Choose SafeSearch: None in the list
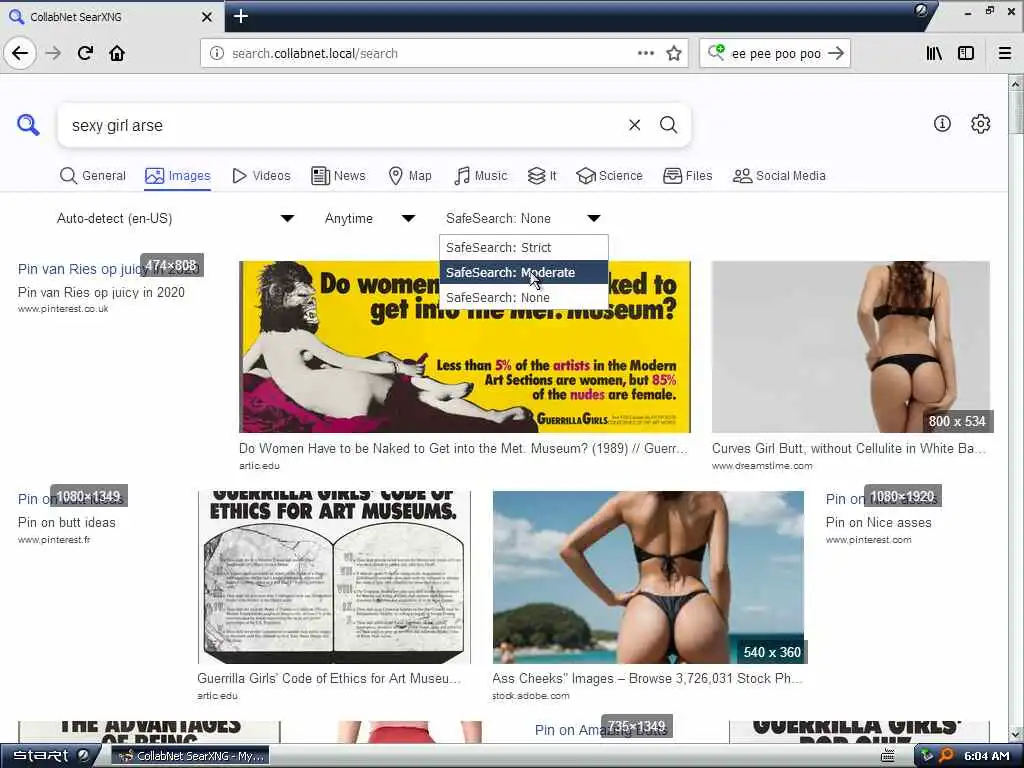The height and width of the screenshot is (768, 1024). 524,297
